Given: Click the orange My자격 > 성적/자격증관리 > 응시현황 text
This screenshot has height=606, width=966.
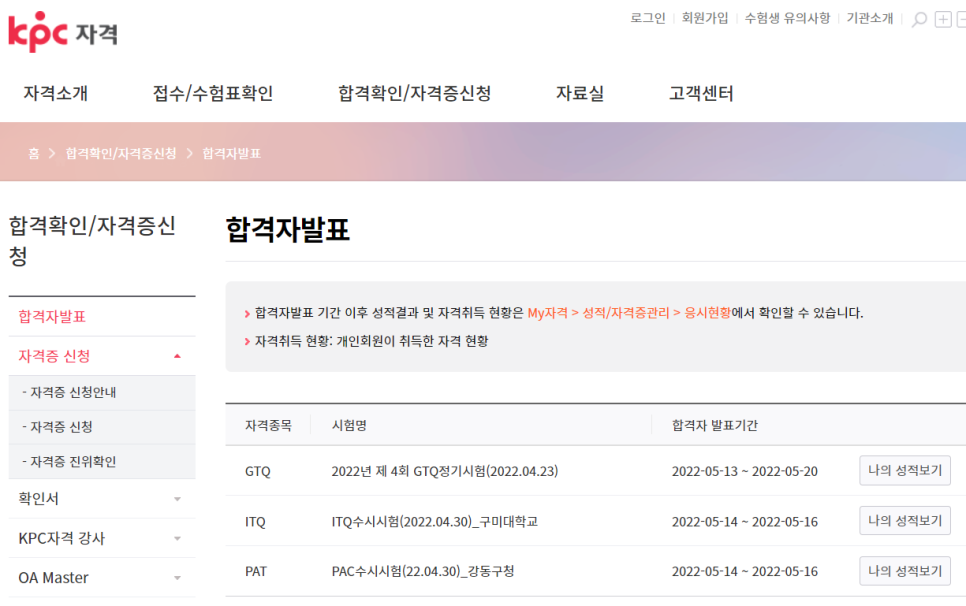Looking at the screenshot, I should (x=629, y=313).
